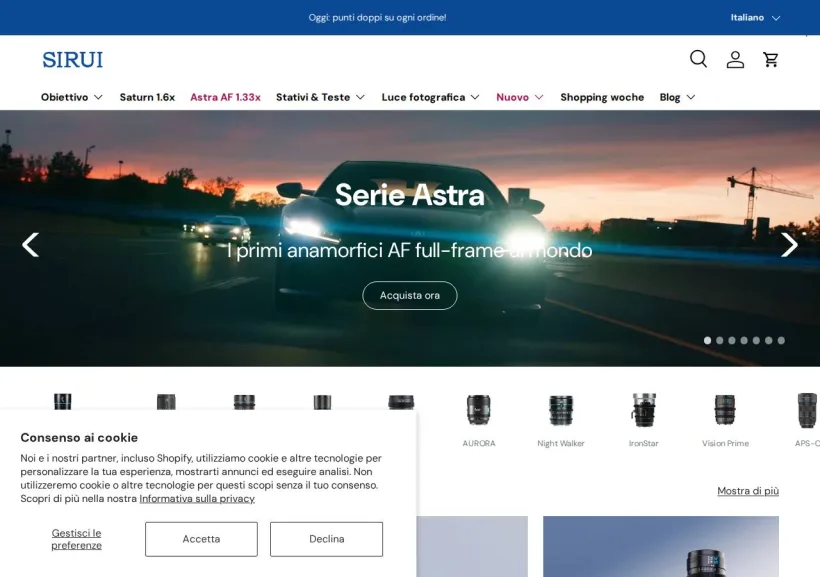Expand the Stativi & Teste menu
The height and width of the screenshot is (577, 820).
pyautogui.click(x=320, y=97)
